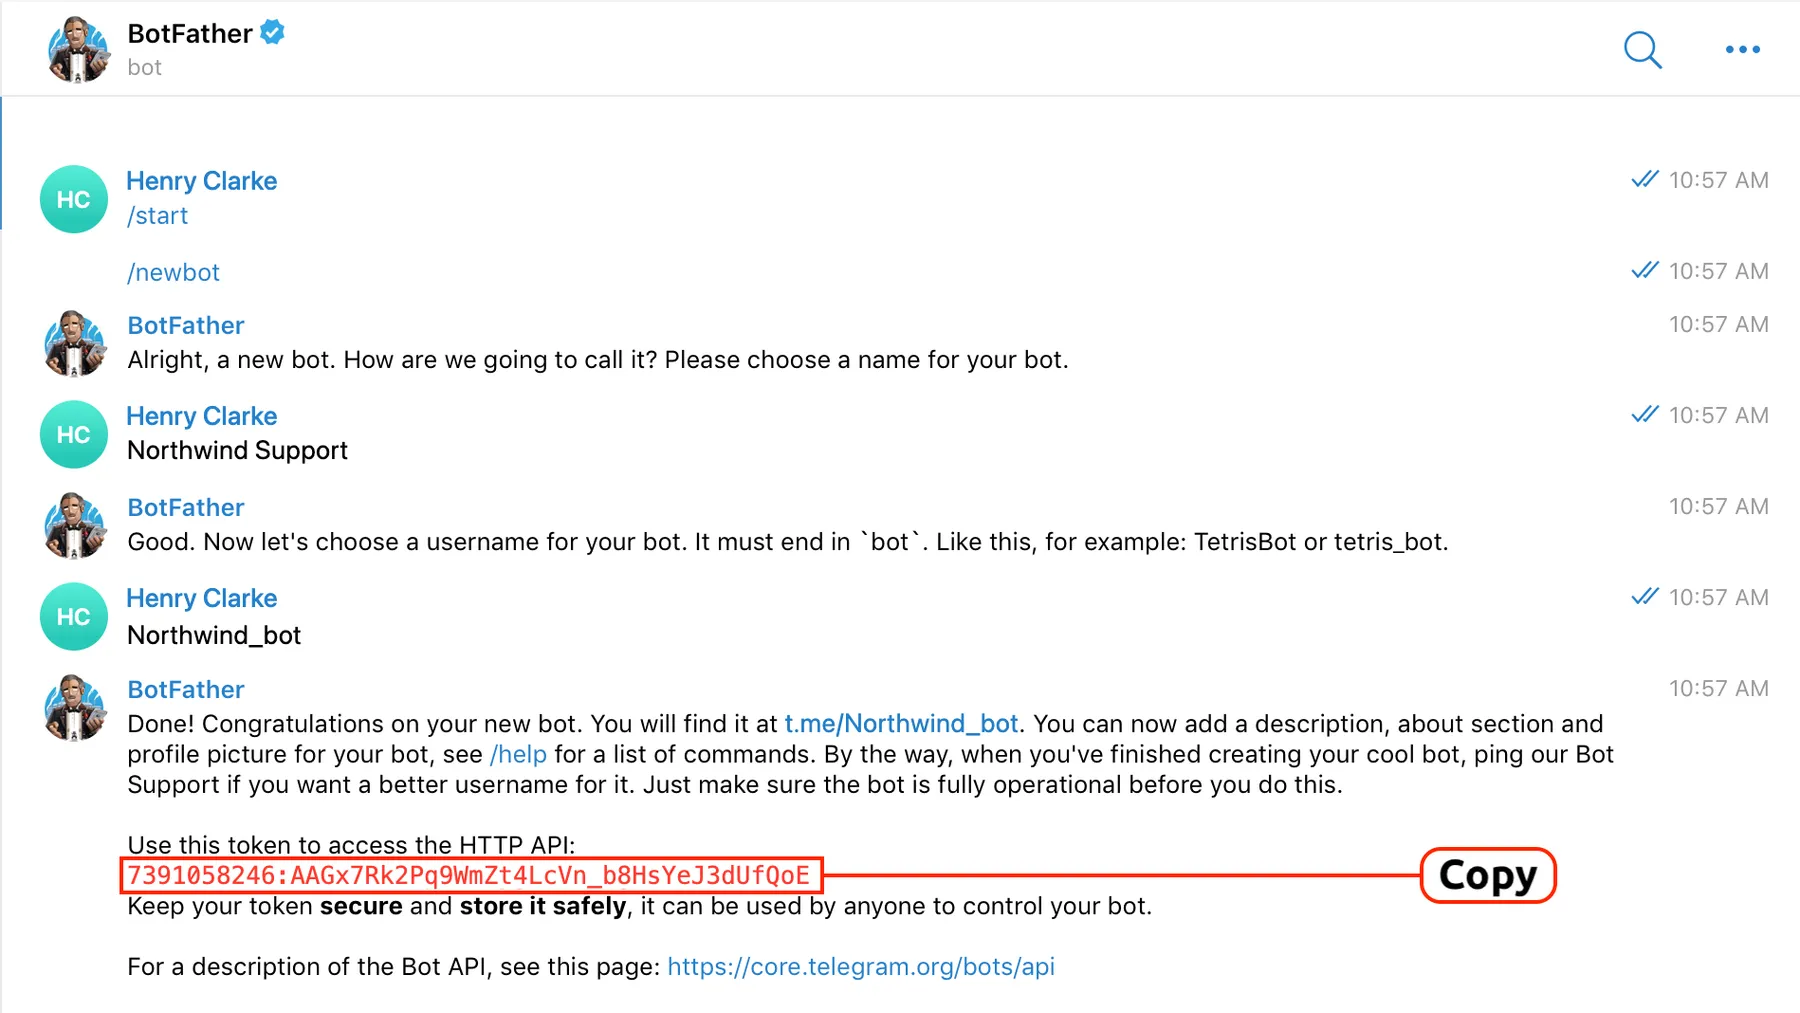Click Henry Clarke's name above Northwind Support
1800x1013 pixels.
coord(202,416)
